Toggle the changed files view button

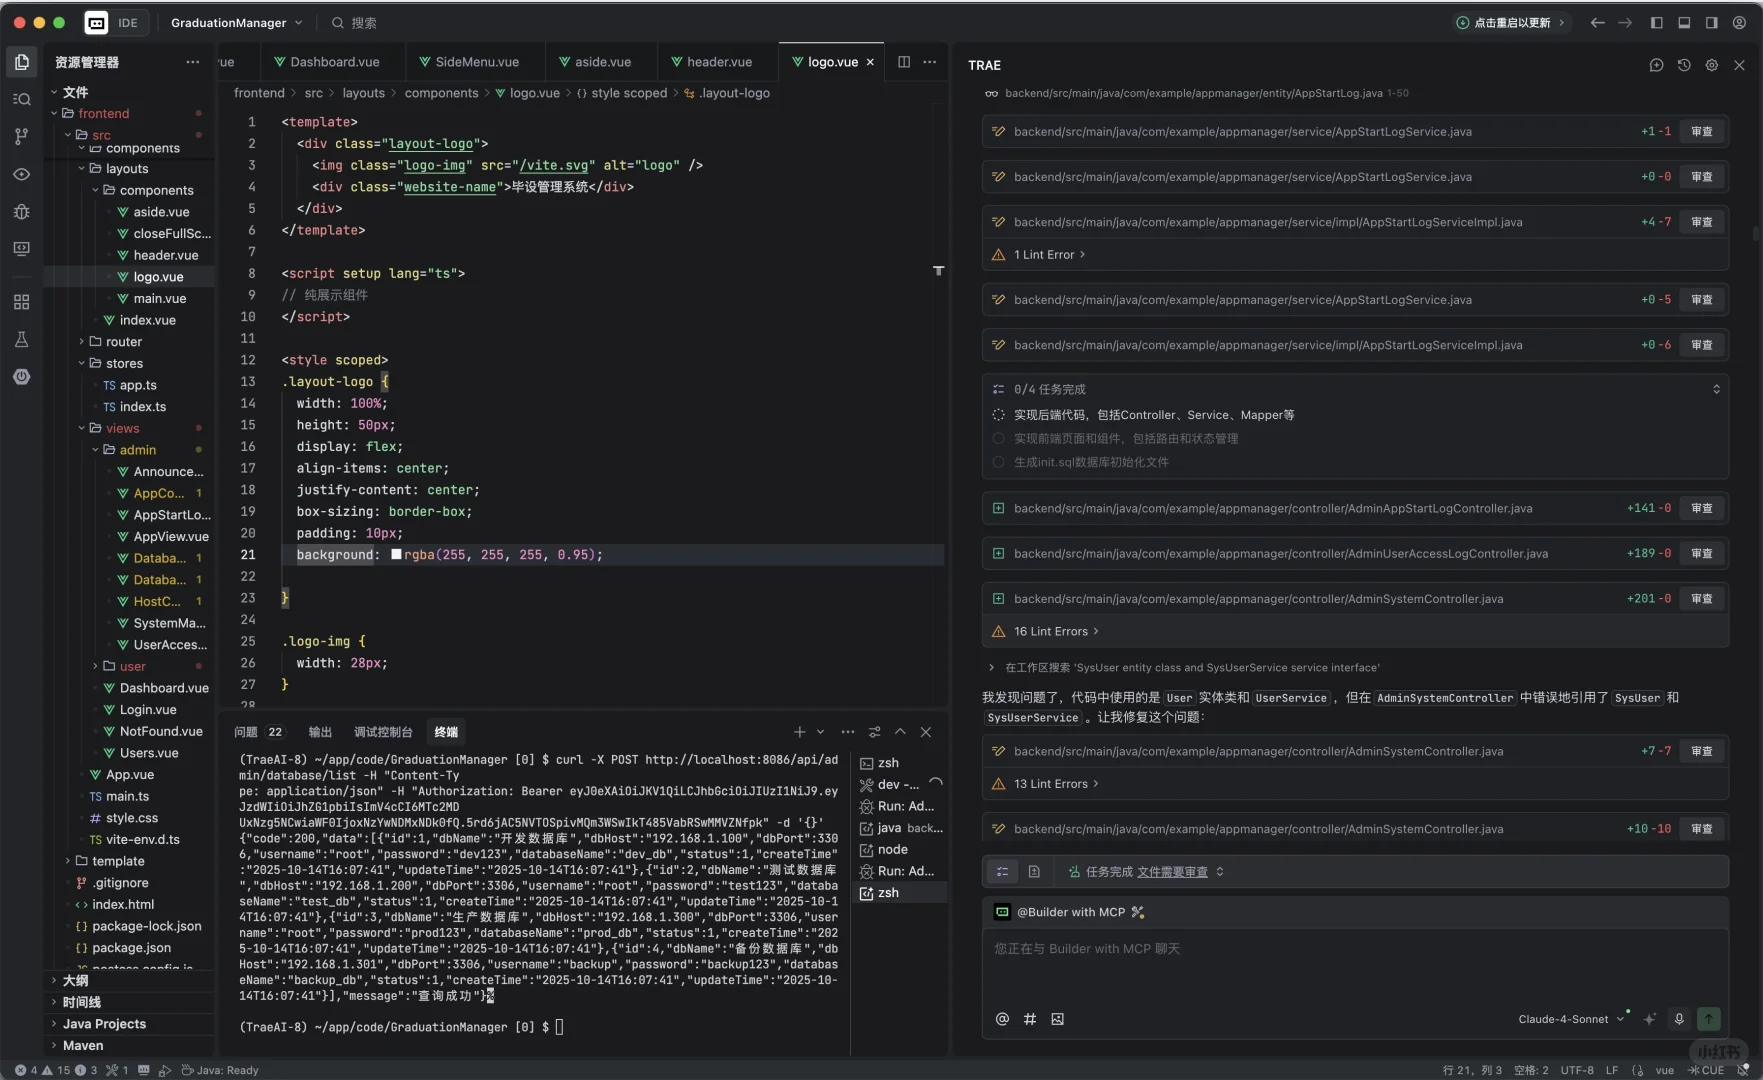click(1034, 872)
